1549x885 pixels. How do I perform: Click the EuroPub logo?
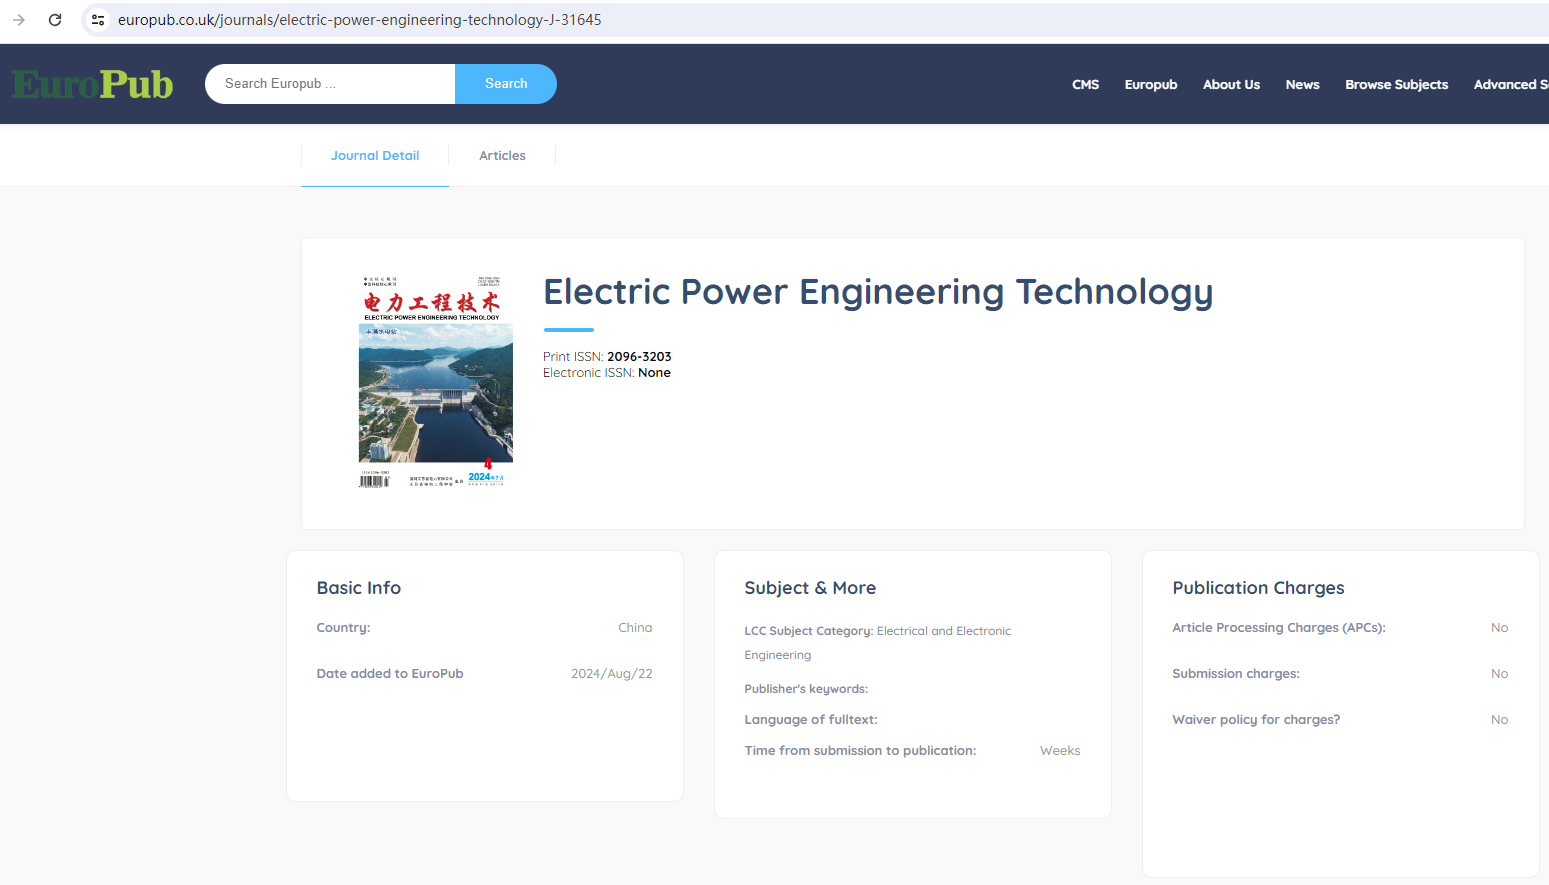[92, 85]
